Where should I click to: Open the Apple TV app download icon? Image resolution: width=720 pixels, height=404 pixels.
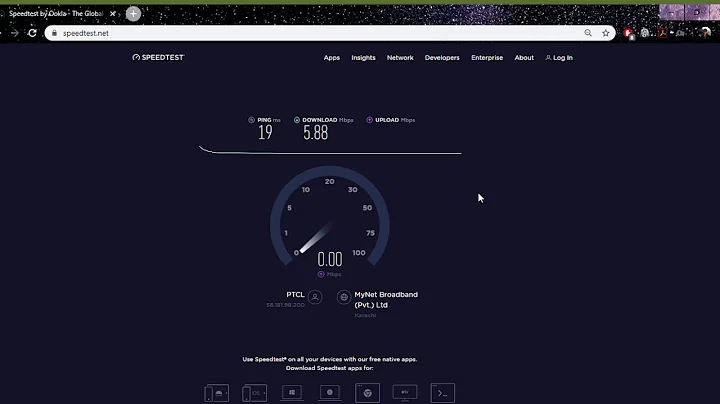[405, 393]
